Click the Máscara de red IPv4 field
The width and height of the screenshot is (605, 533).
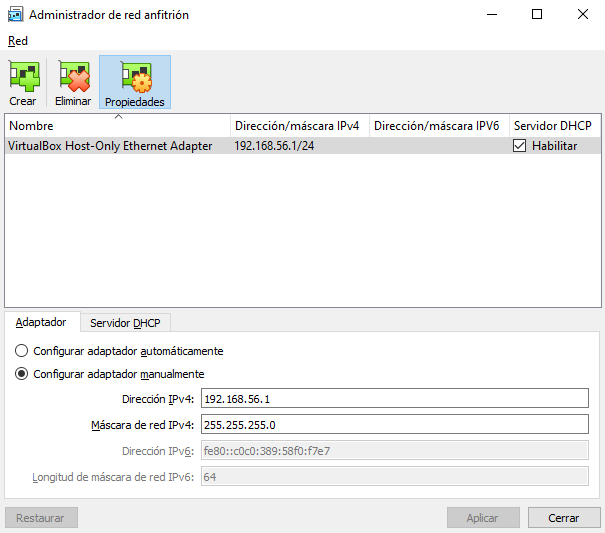[394, 424]
